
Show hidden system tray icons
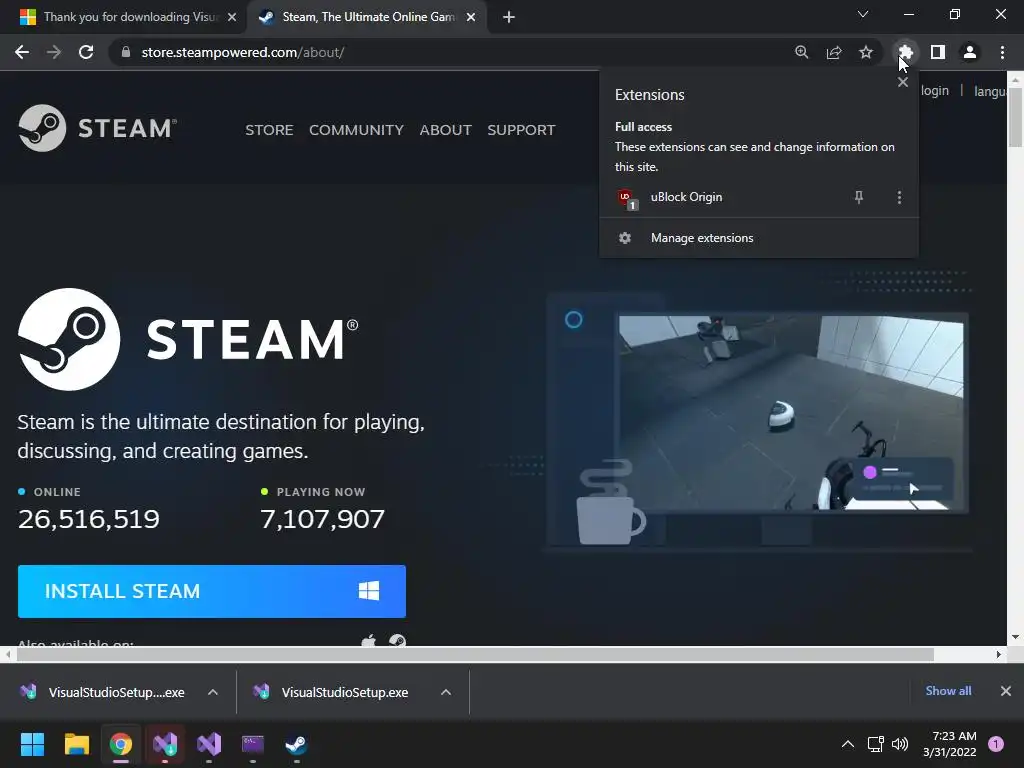tap(848, 744)
